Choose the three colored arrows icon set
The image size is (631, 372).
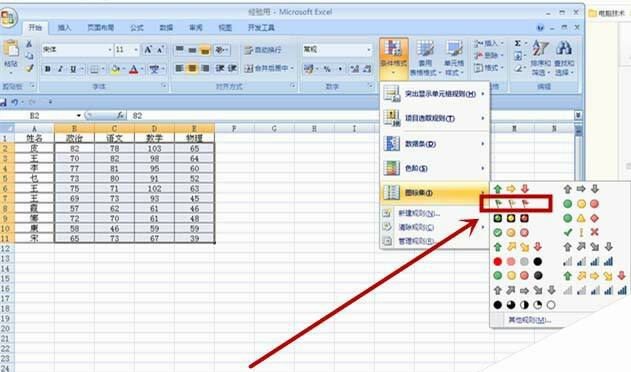coord(511,189)
